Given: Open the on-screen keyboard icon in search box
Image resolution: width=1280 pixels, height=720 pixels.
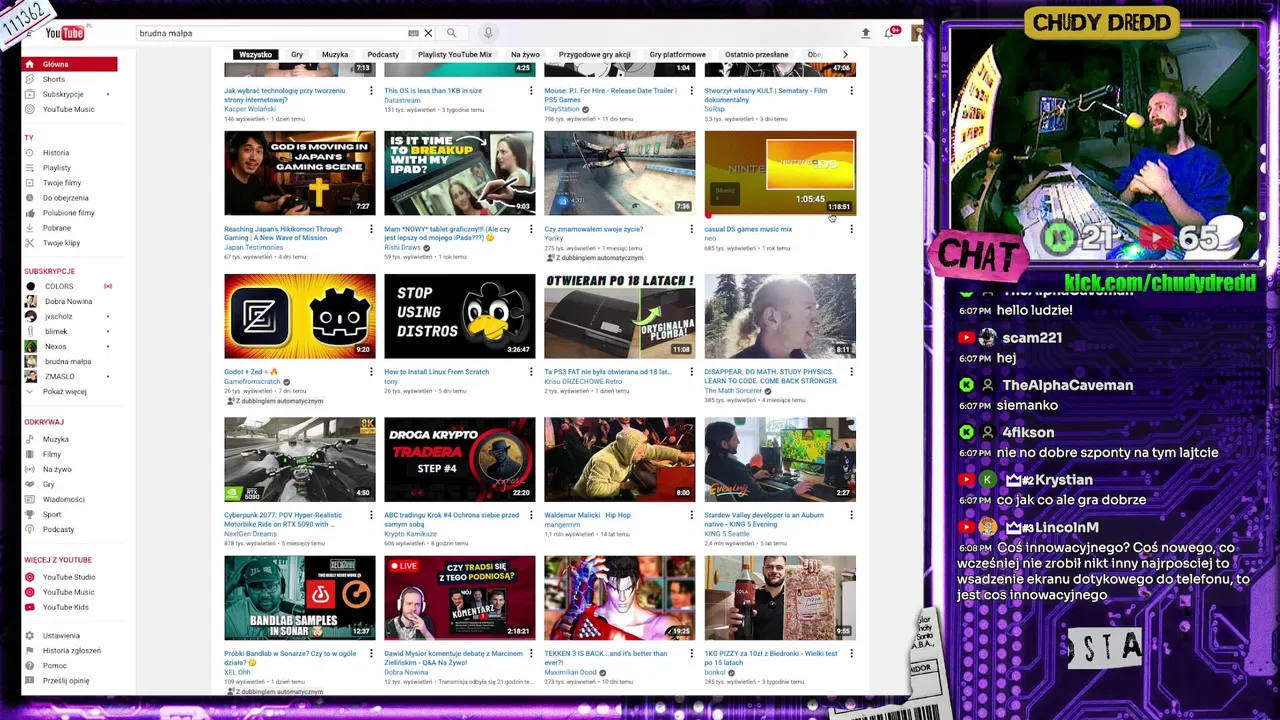Looking at the screenshot, I should (x=413, y=33).
